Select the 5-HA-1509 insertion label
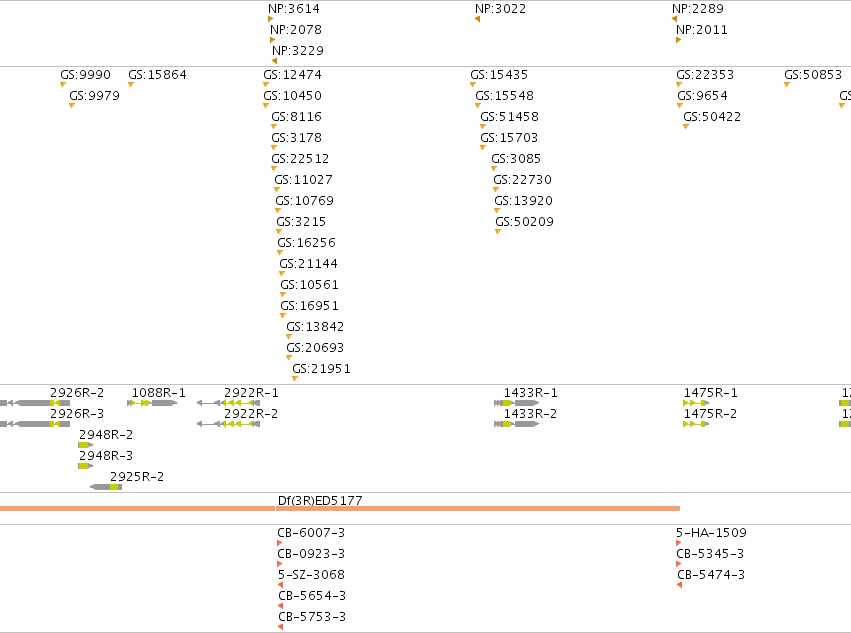This screenshot has height=633, width=851. [x=712, y=533]
